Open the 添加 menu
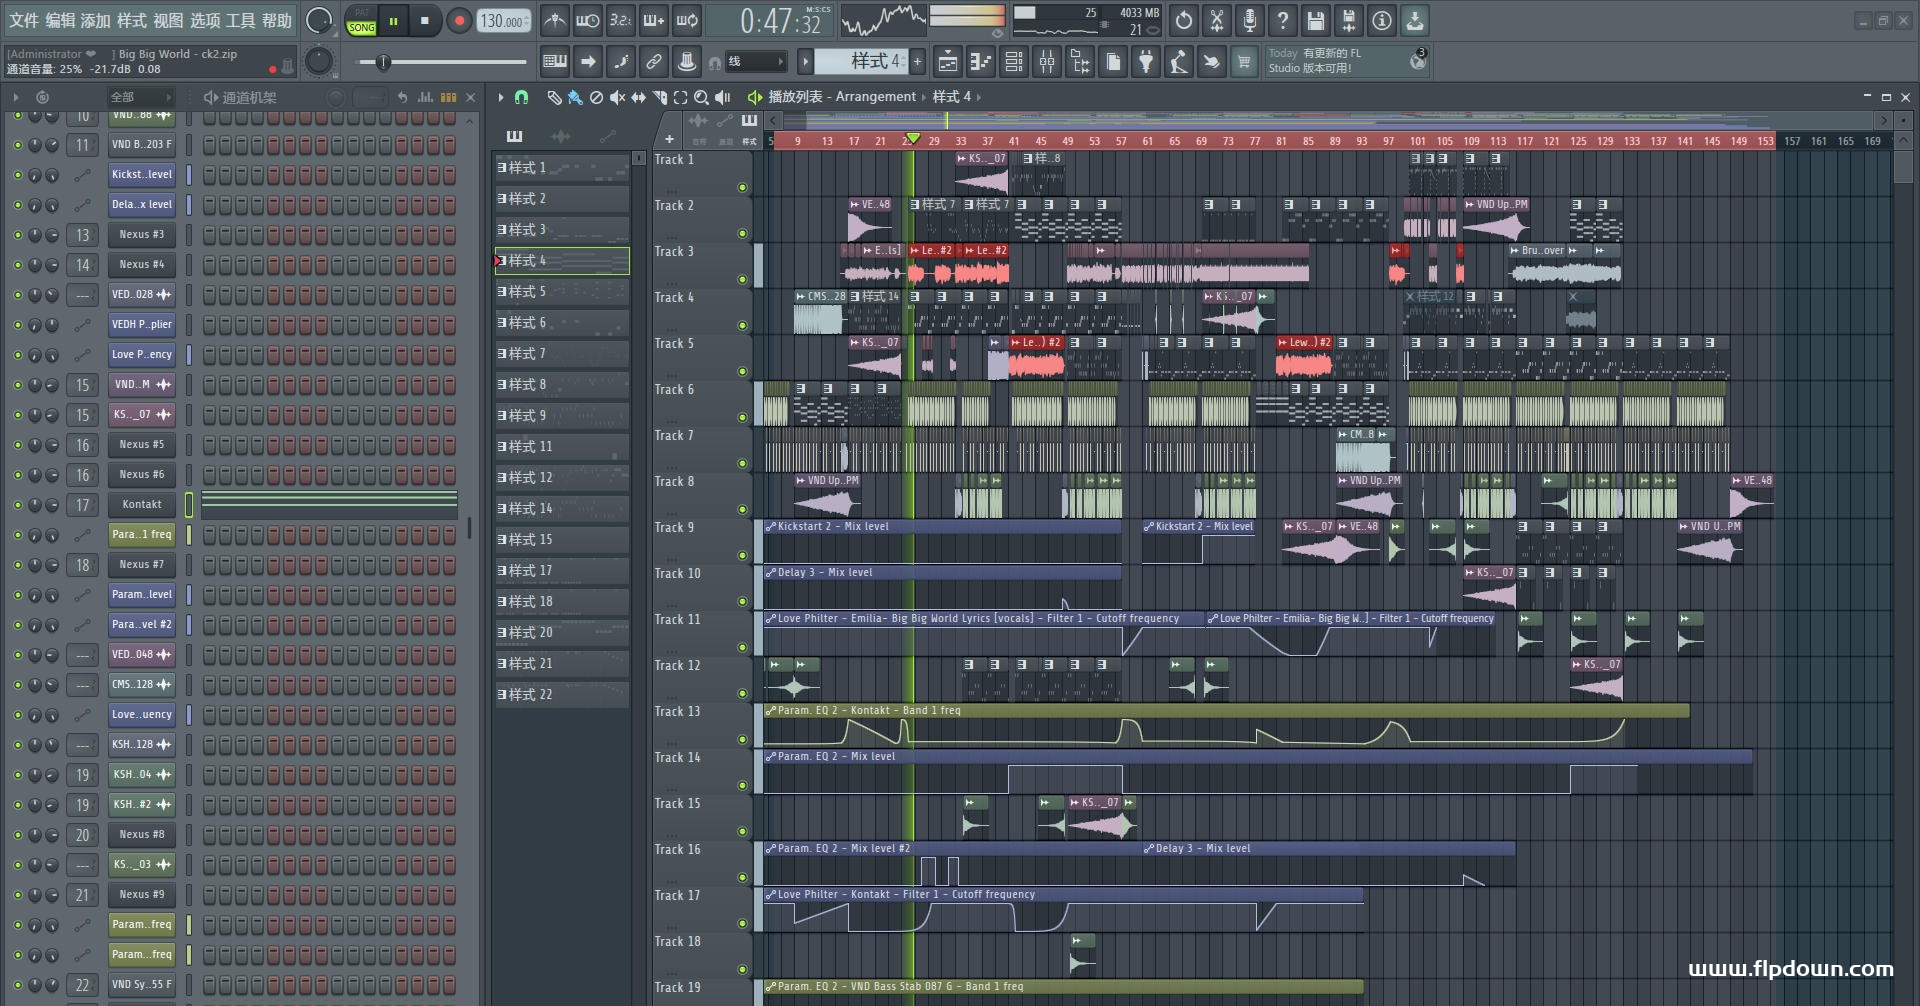 tap(96, 20)
